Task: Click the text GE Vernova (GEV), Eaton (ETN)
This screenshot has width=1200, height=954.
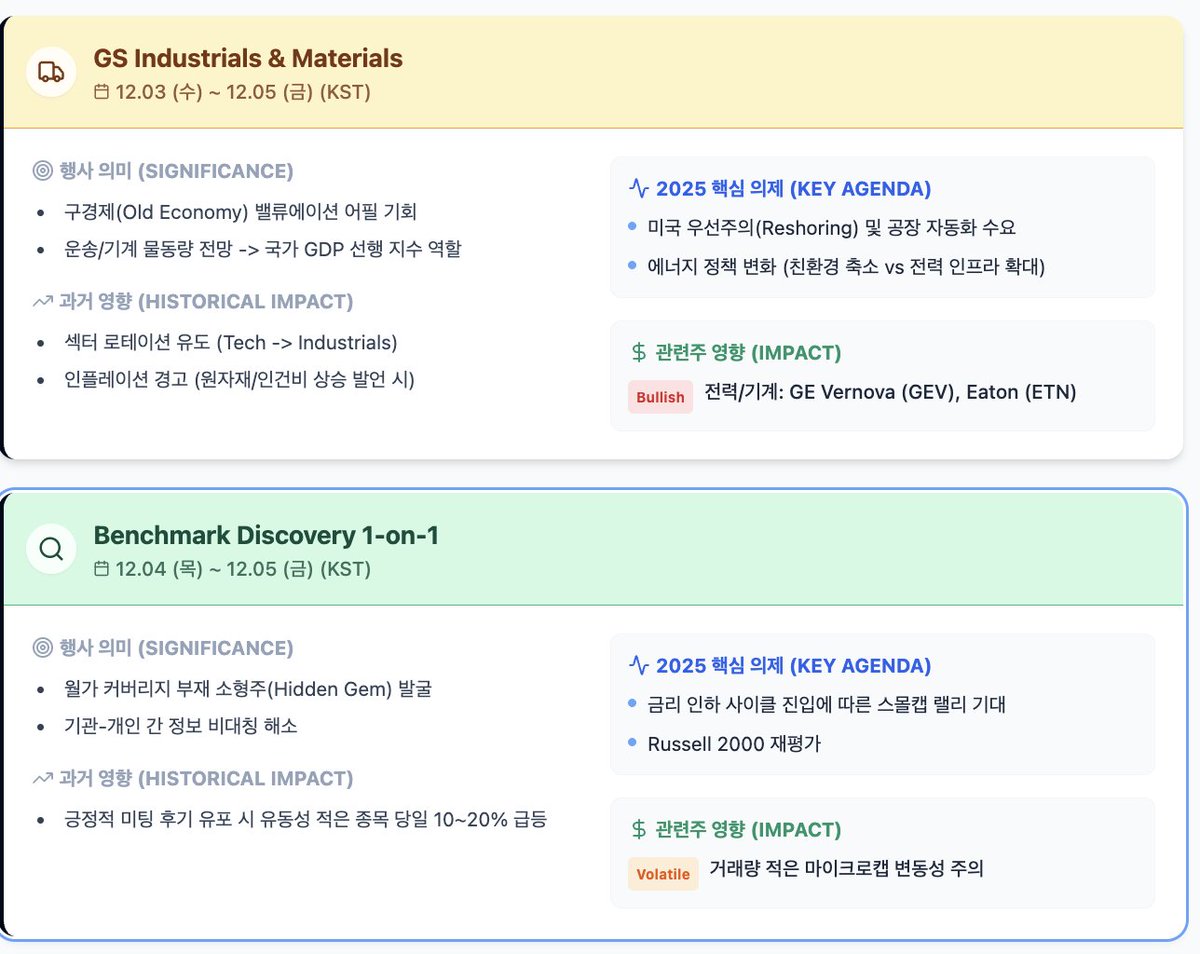Action: pos(933,392)
